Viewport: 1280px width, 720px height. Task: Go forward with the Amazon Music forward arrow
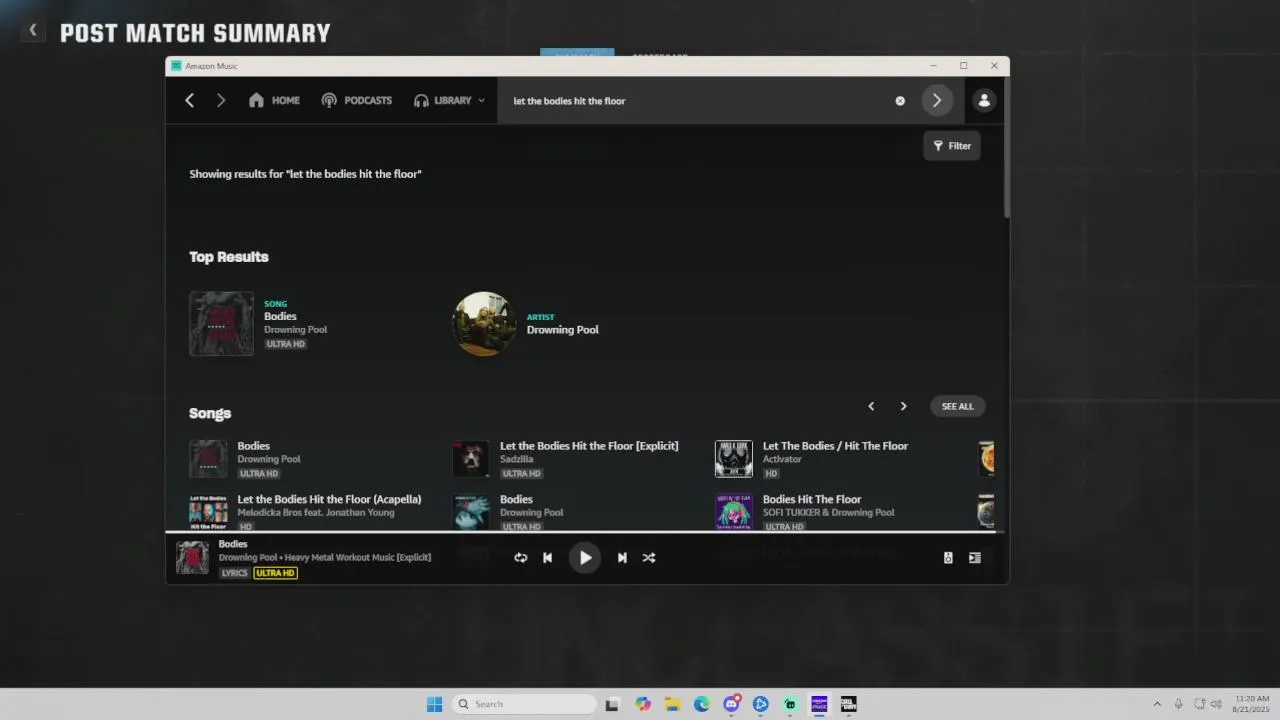point(221,100)
